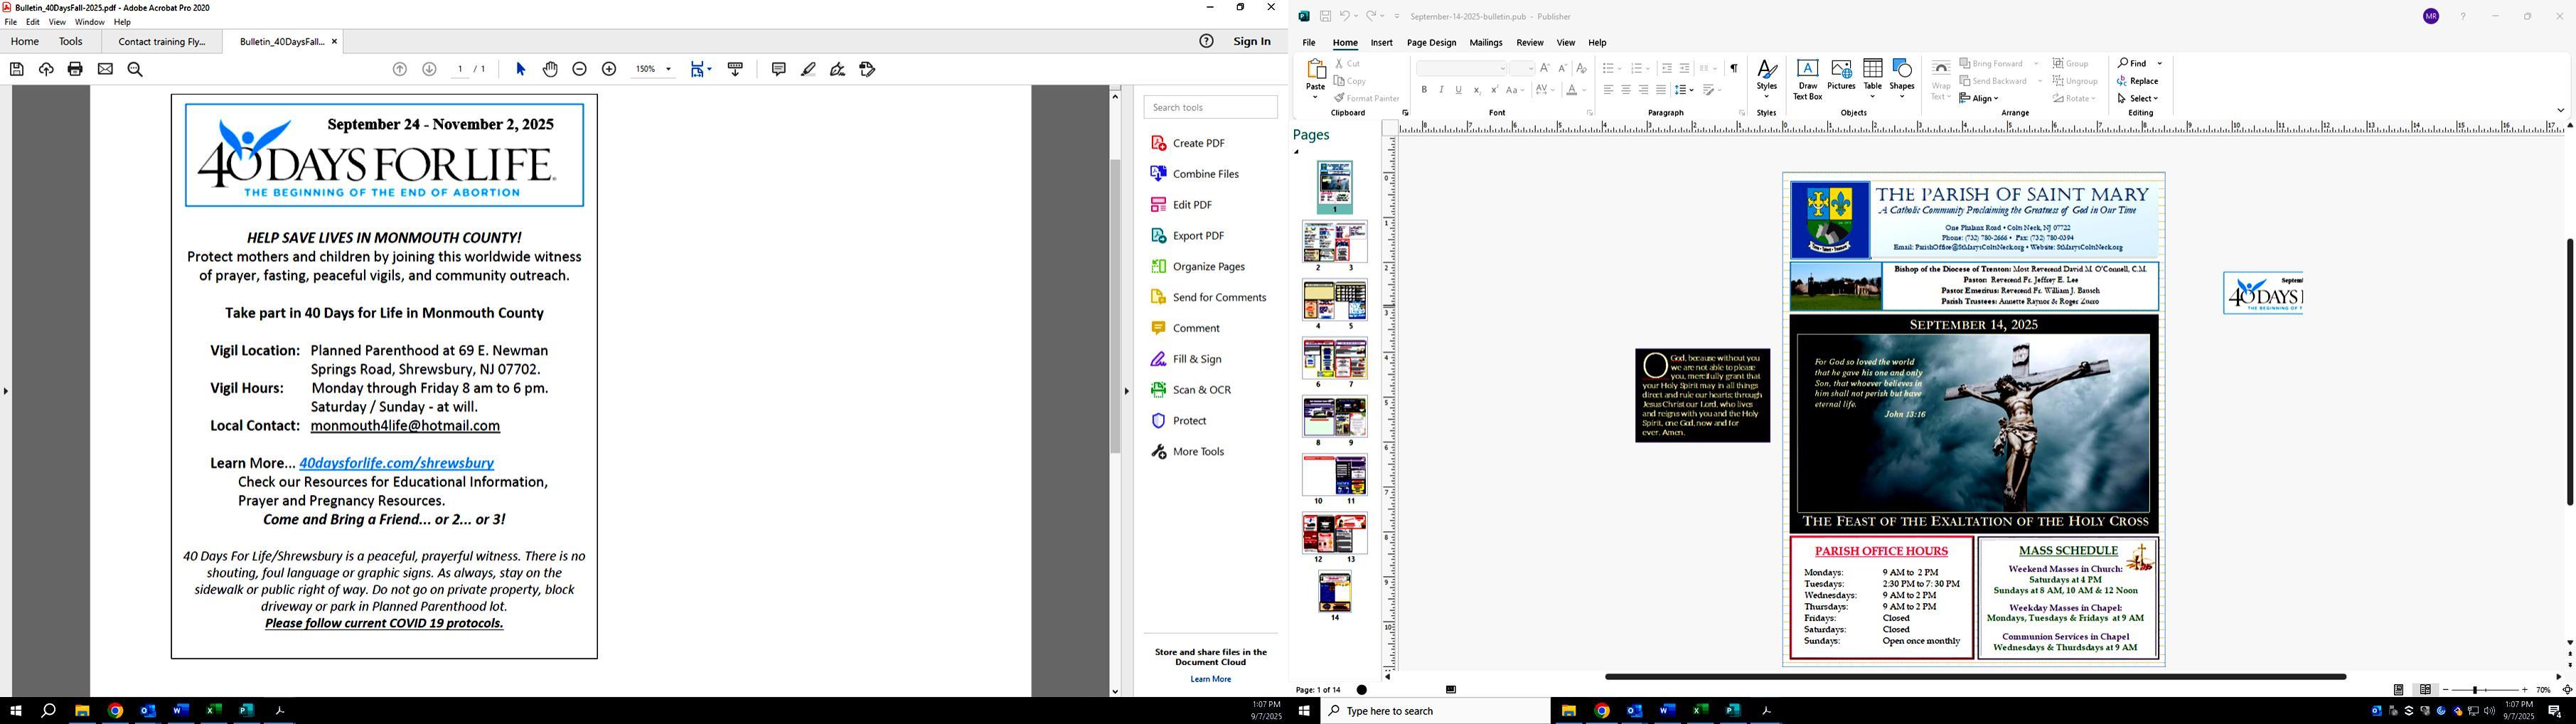Turn on justify alignment in Publisher
Image resolution: width=2576 pixels, height=724 pixels.
1661,90
